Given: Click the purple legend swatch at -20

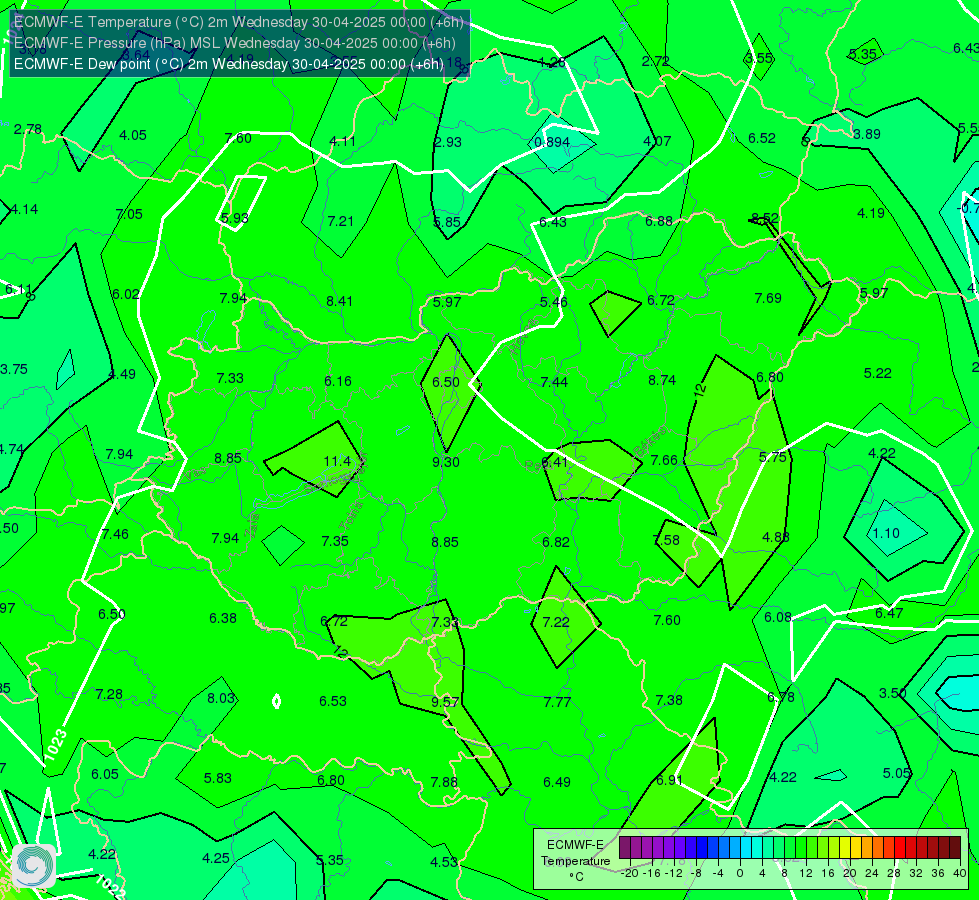Looking at the screenshot, I should [x=625, y=848].
